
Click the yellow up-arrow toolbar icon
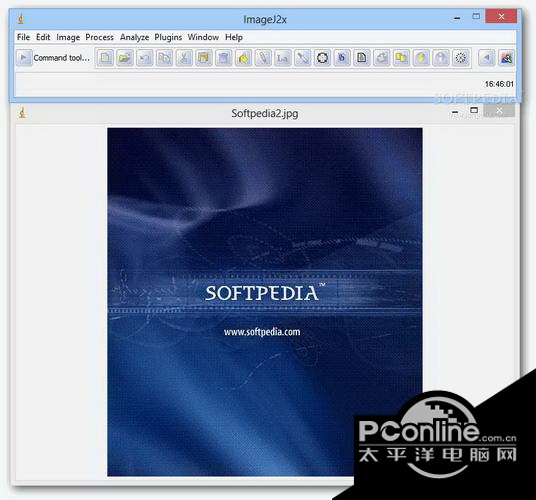(421, 58)
